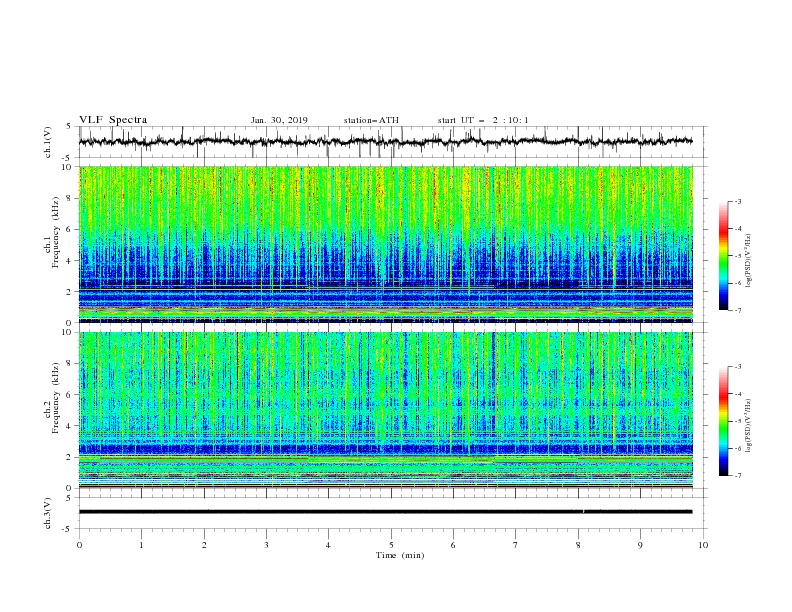Click the "1" tick on the time axis
This screenshot has width=792, height=612.
click(141, 545)
